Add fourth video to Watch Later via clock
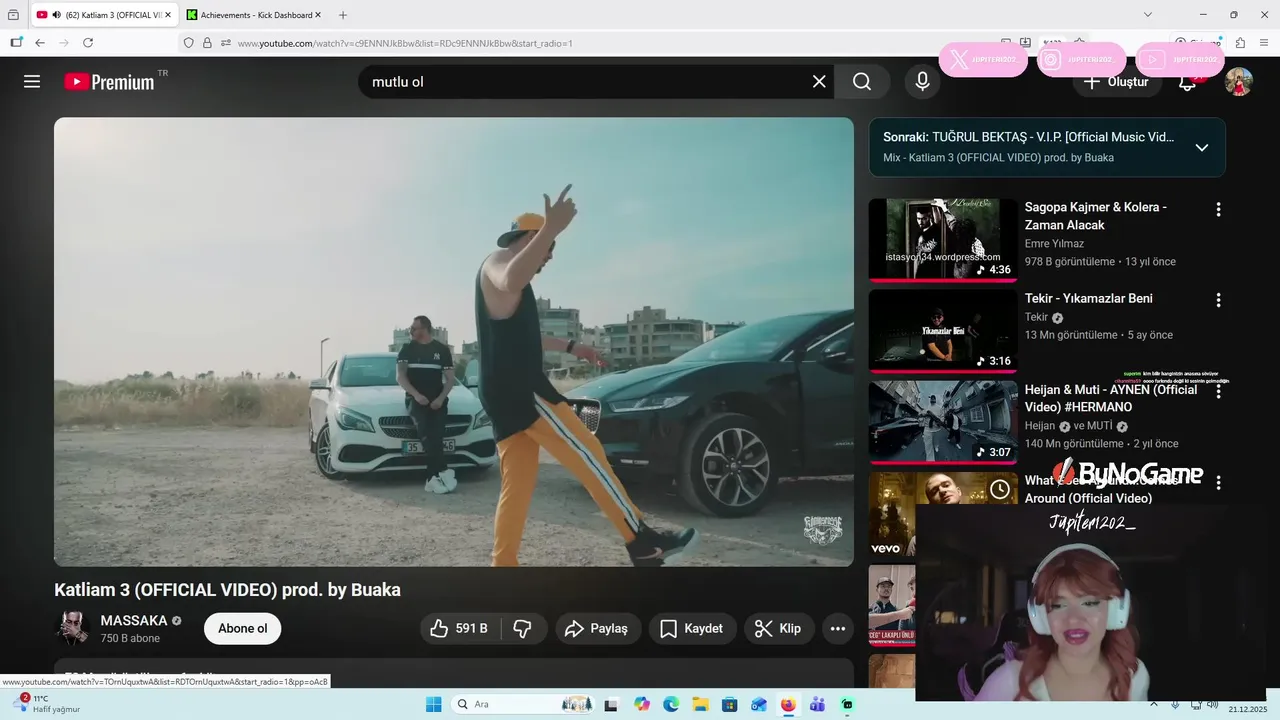Screen dimensions: 1280x720 (x=1000, y=489)
